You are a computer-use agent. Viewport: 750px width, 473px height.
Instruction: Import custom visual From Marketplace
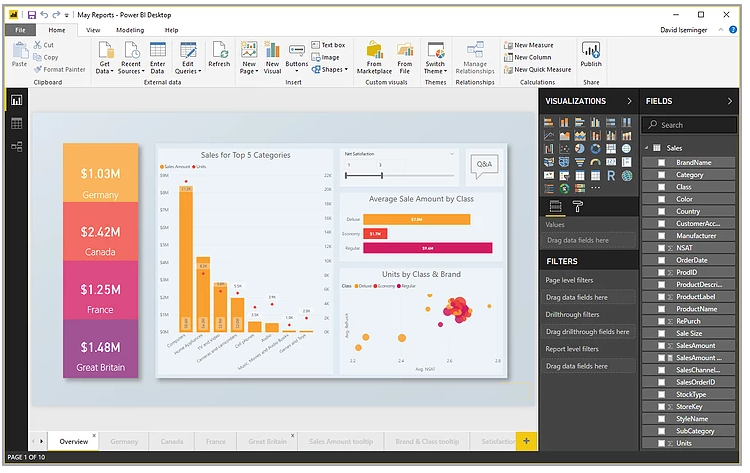(x=374, y=57)
